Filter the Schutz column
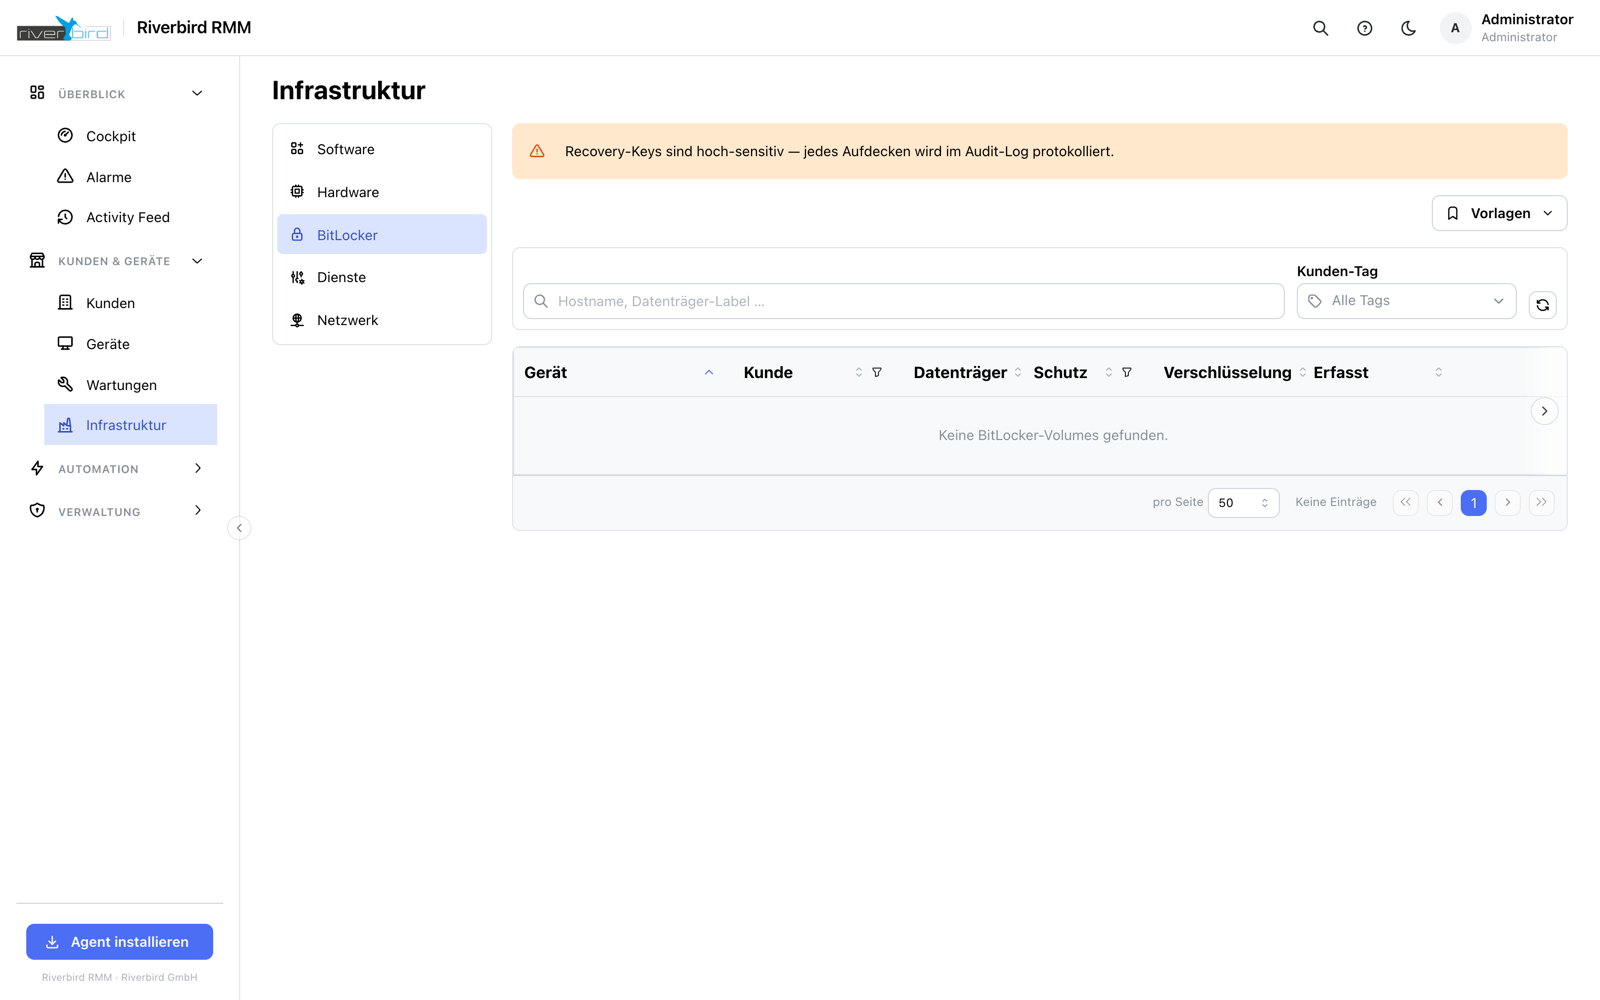 (1127, 372)
